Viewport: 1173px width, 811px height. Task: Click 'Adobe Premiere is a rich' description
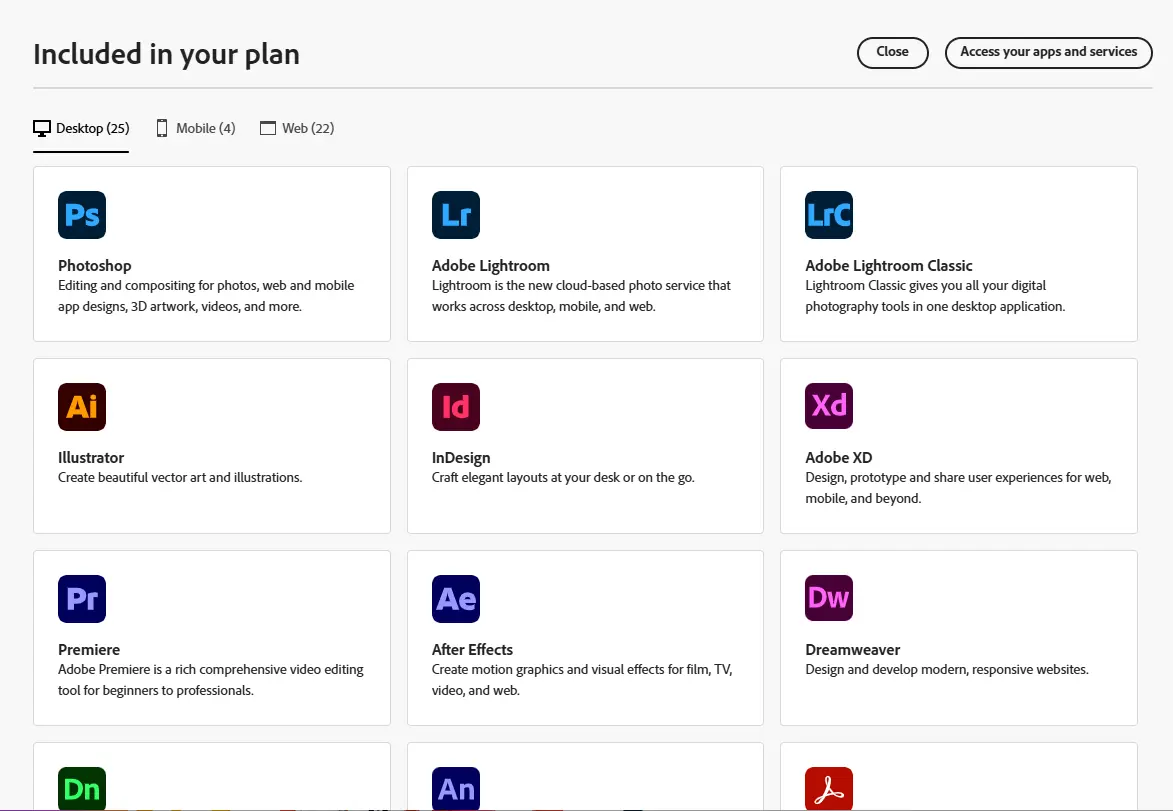click(210, 680)
